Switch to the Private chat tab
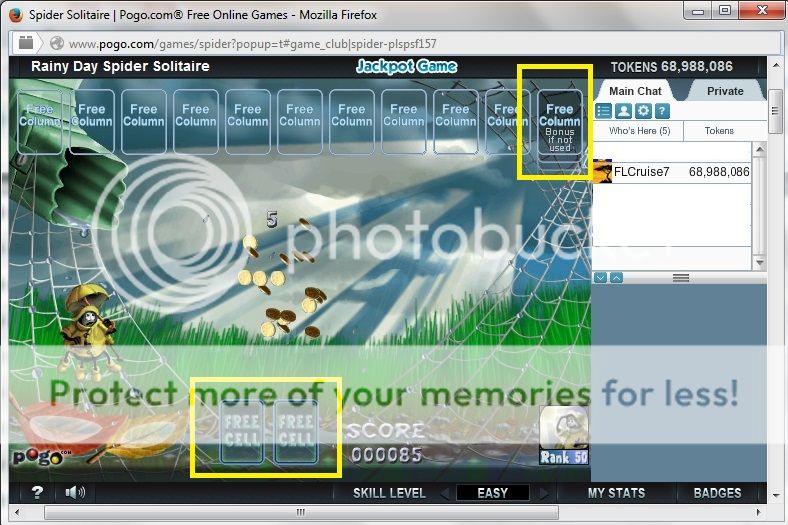 [x=725, y=91]
